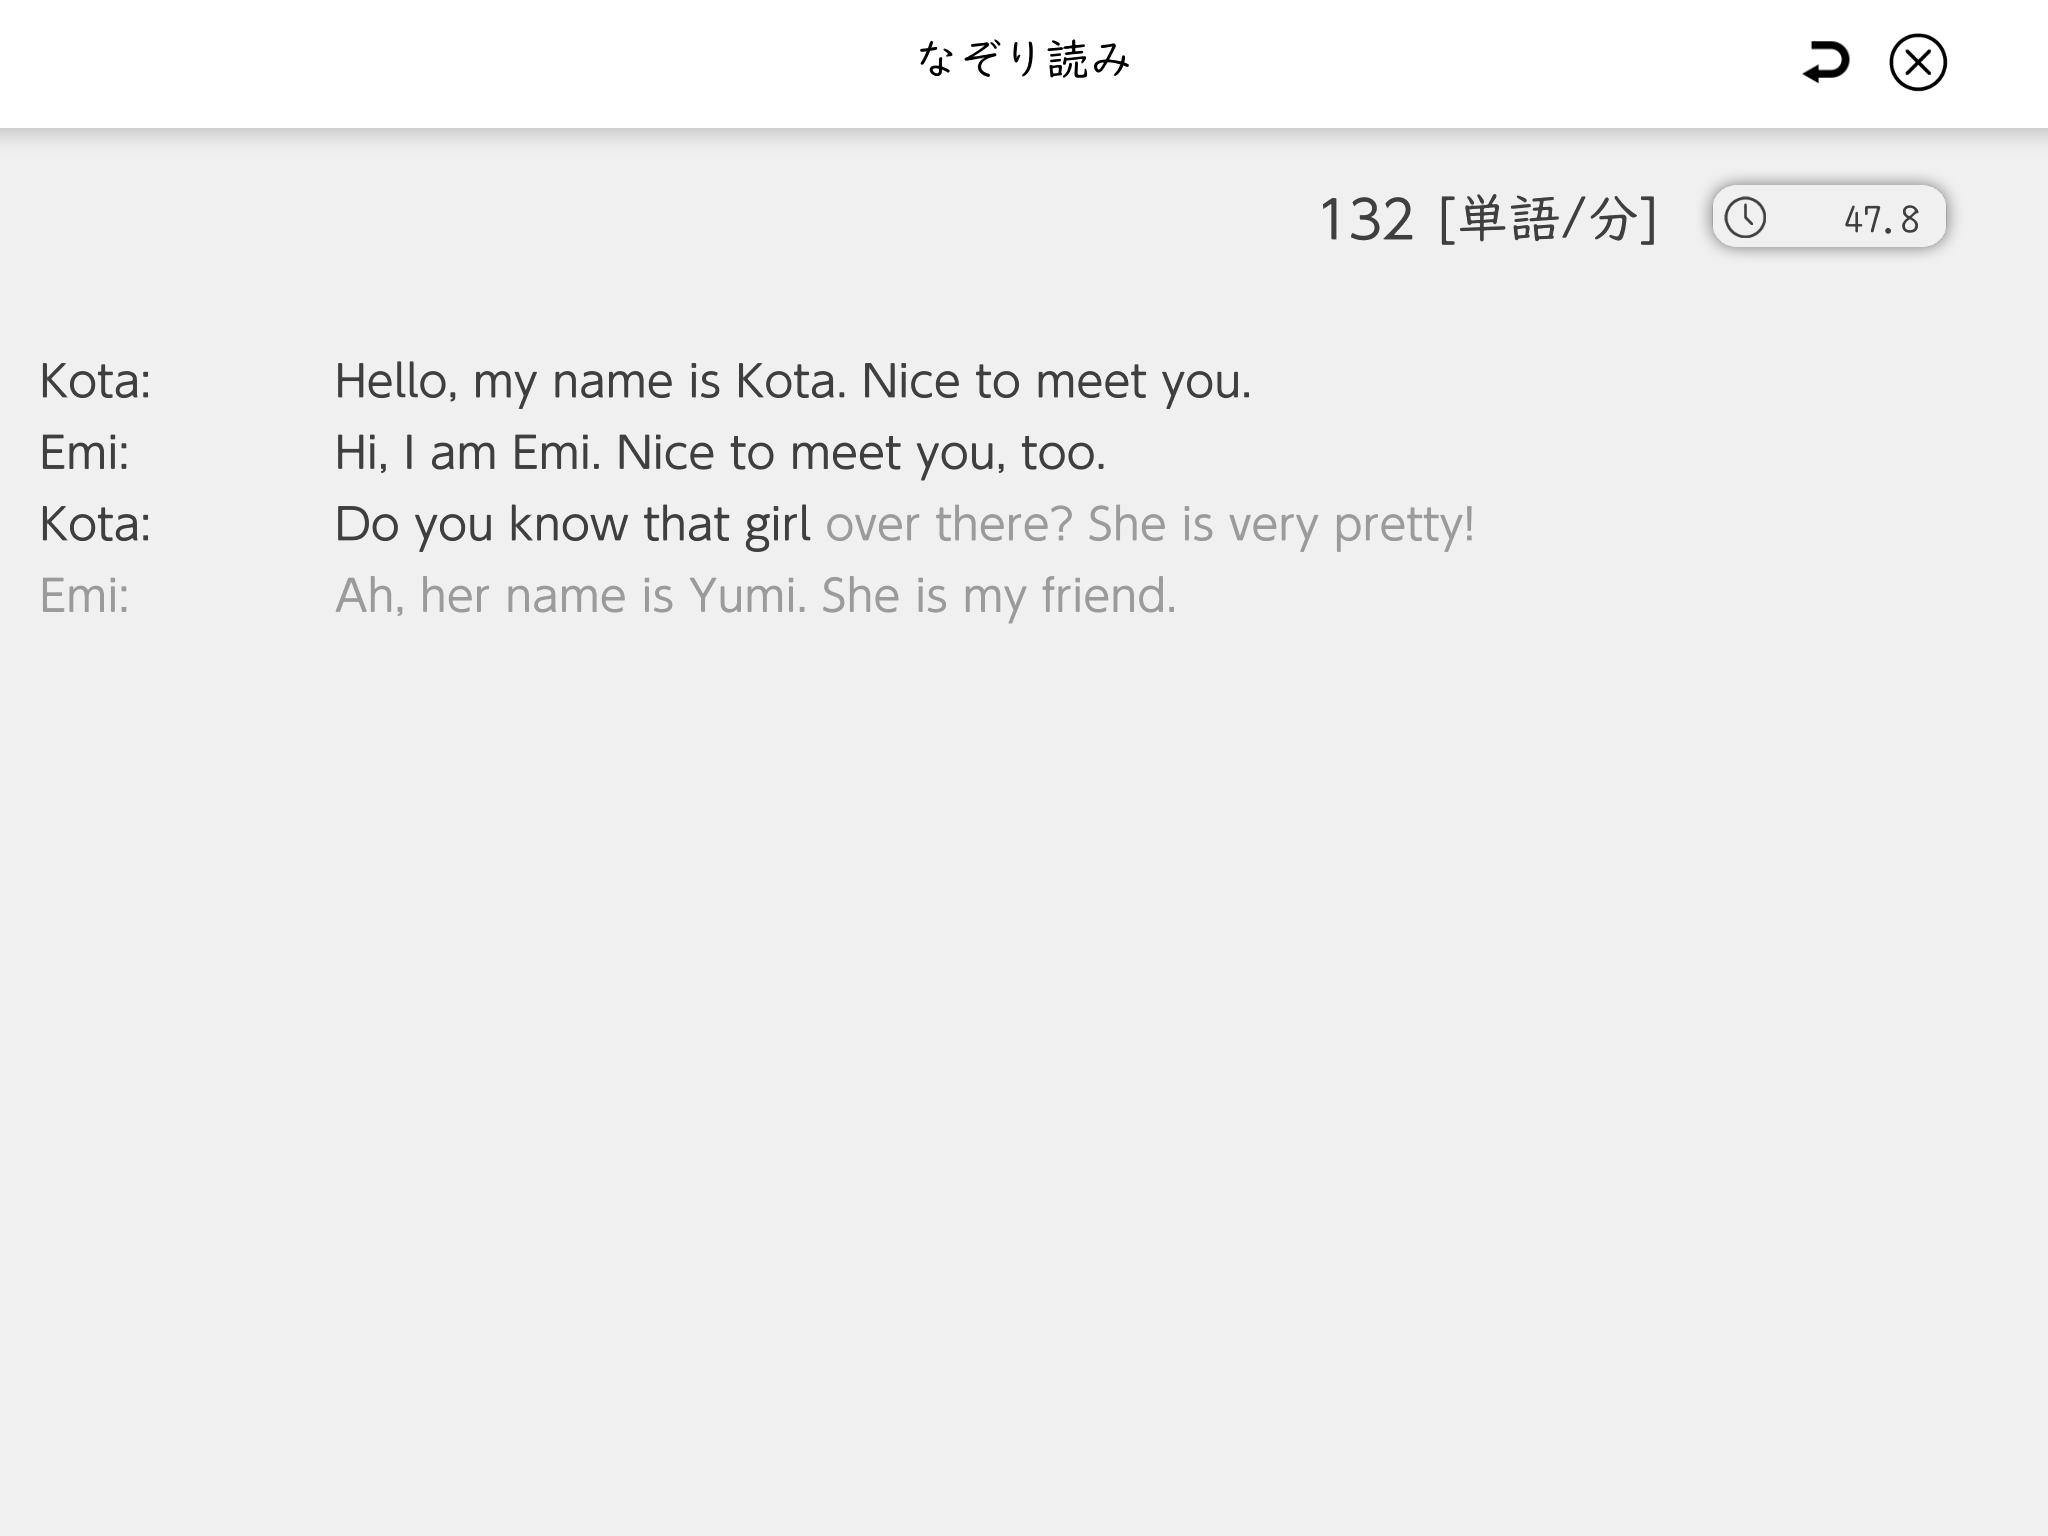This screenshot has width=2048, height=1536.
Task: Close the なぞり読み screen
Action: tap(1917, 63)
